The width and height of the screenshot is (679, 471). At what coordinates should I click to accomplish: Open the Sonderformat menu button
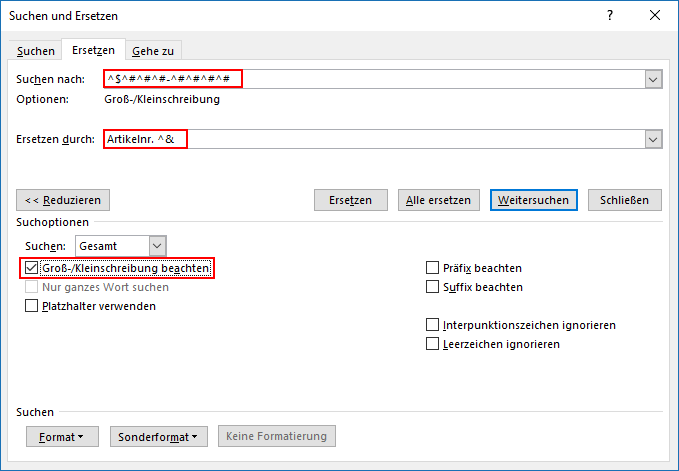coord(159,436)
